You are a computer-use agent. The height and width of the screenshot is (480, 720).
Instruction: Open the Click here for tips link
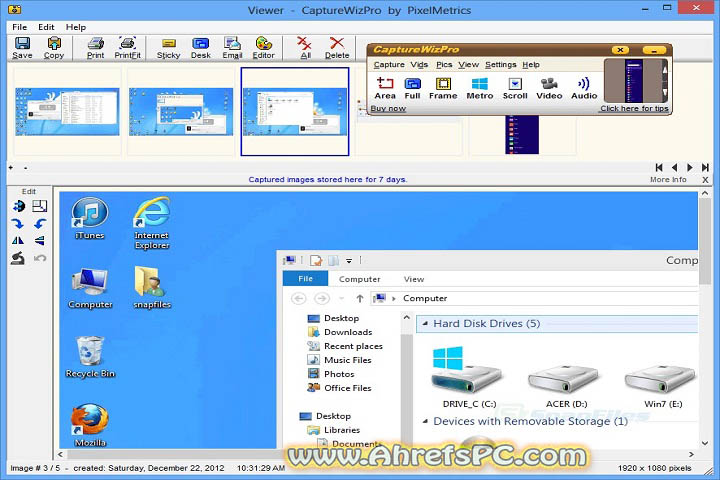click(x=634, y=109)
